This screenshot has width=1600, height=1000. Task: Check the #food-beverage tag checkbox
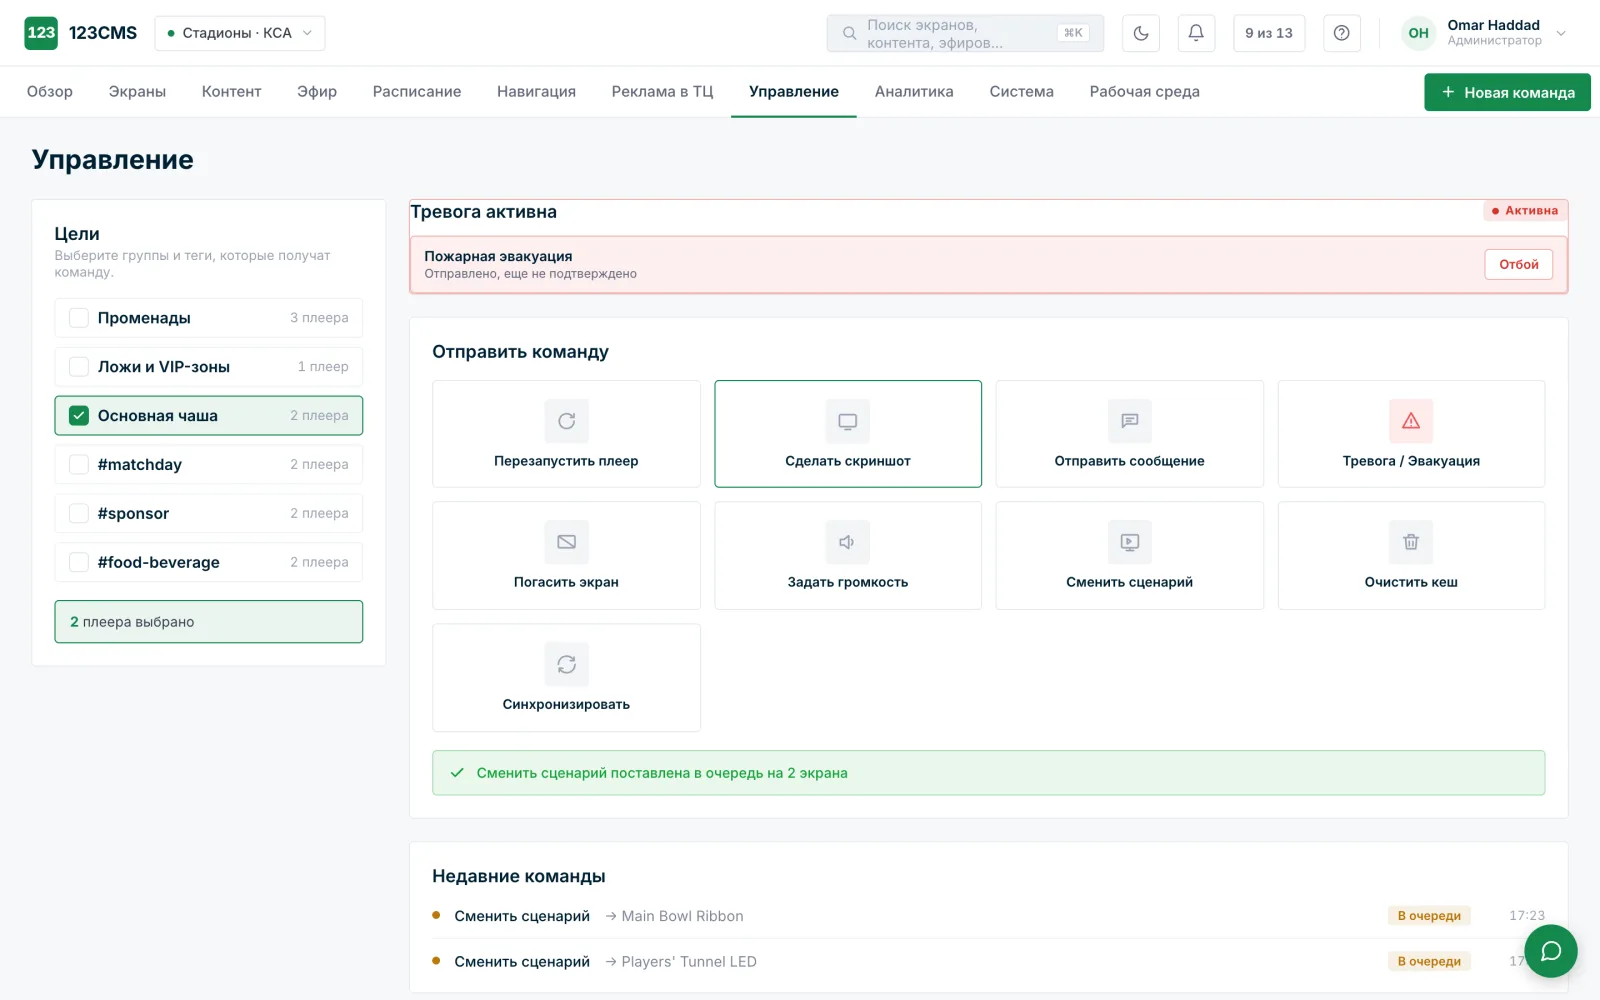(x=79, y=563)
